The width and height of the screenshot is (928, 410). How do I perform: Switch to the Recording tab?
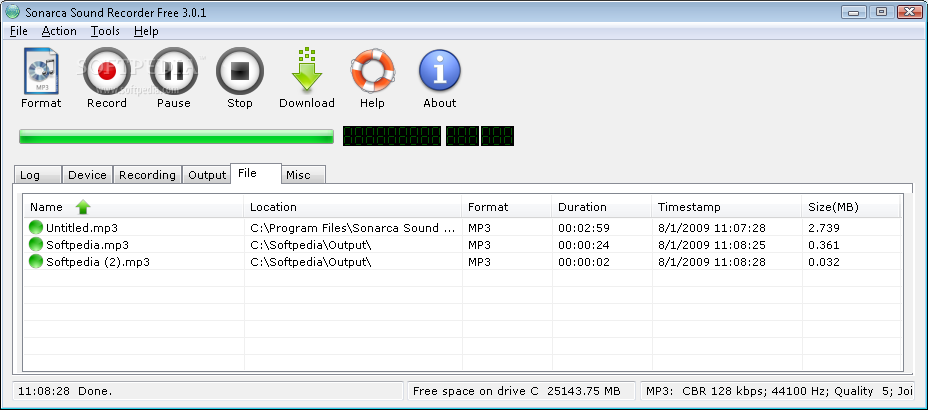coord(147,175)
